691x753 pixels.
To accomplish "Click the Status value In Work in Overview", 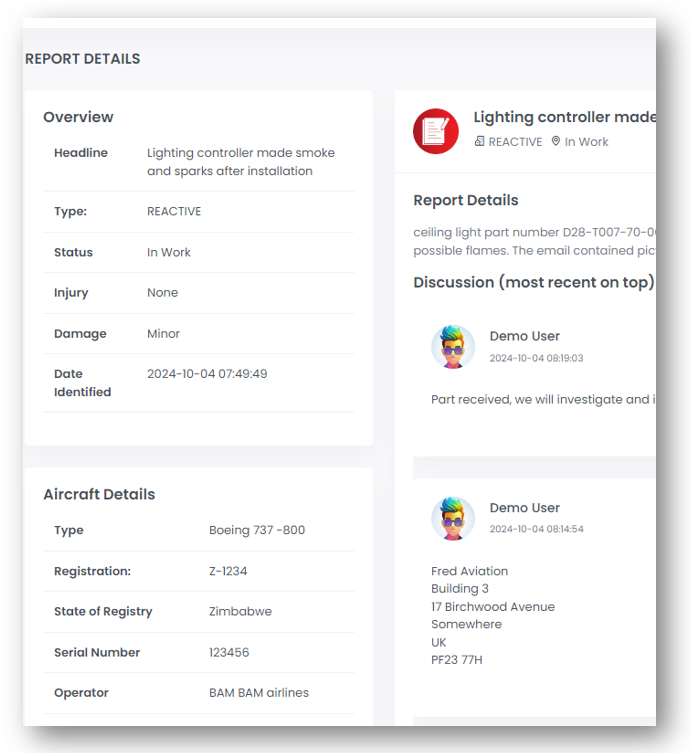I will click(169, 252).
